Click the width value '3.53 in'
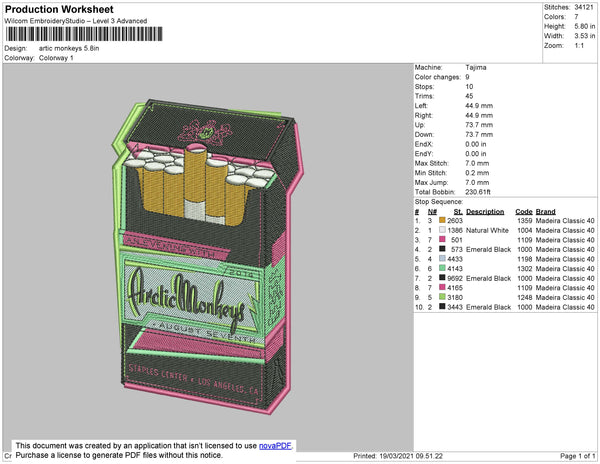This screenshot has height=464, width=600. point(585,36)
